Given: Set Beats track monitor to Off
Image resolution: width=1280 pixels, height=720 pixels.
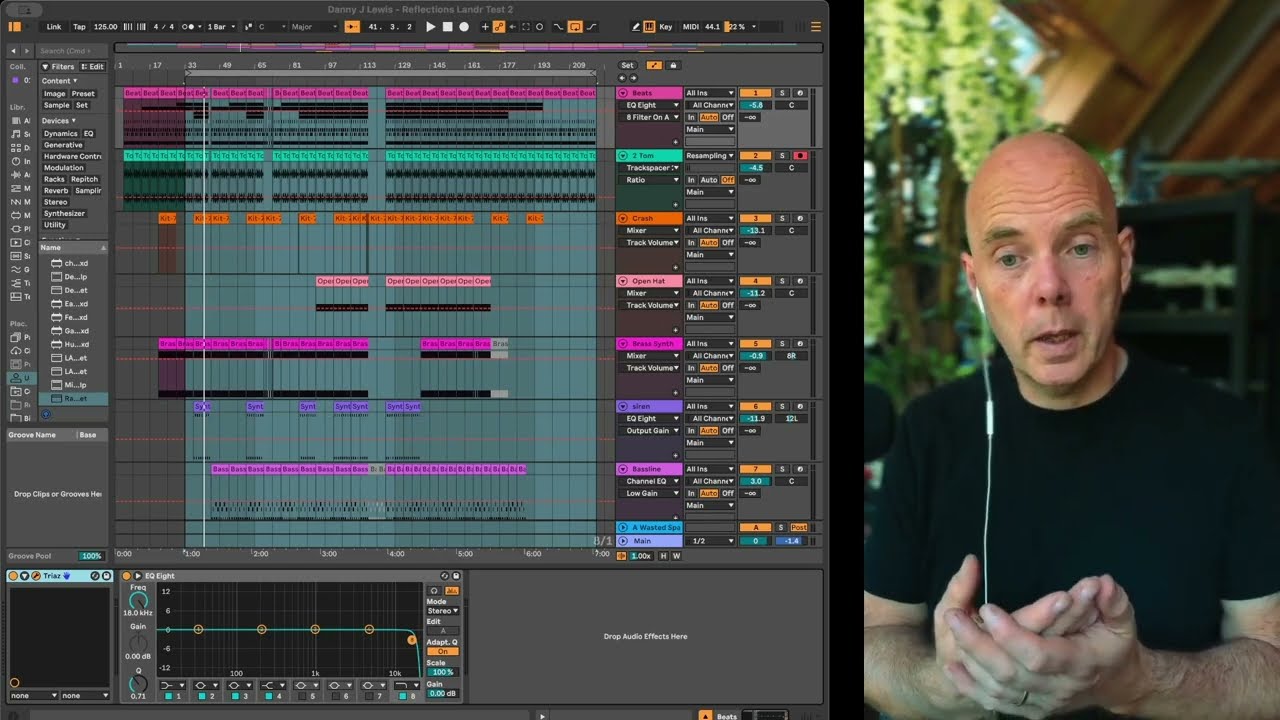Looking at the screenshot, I should coord(728,118).
